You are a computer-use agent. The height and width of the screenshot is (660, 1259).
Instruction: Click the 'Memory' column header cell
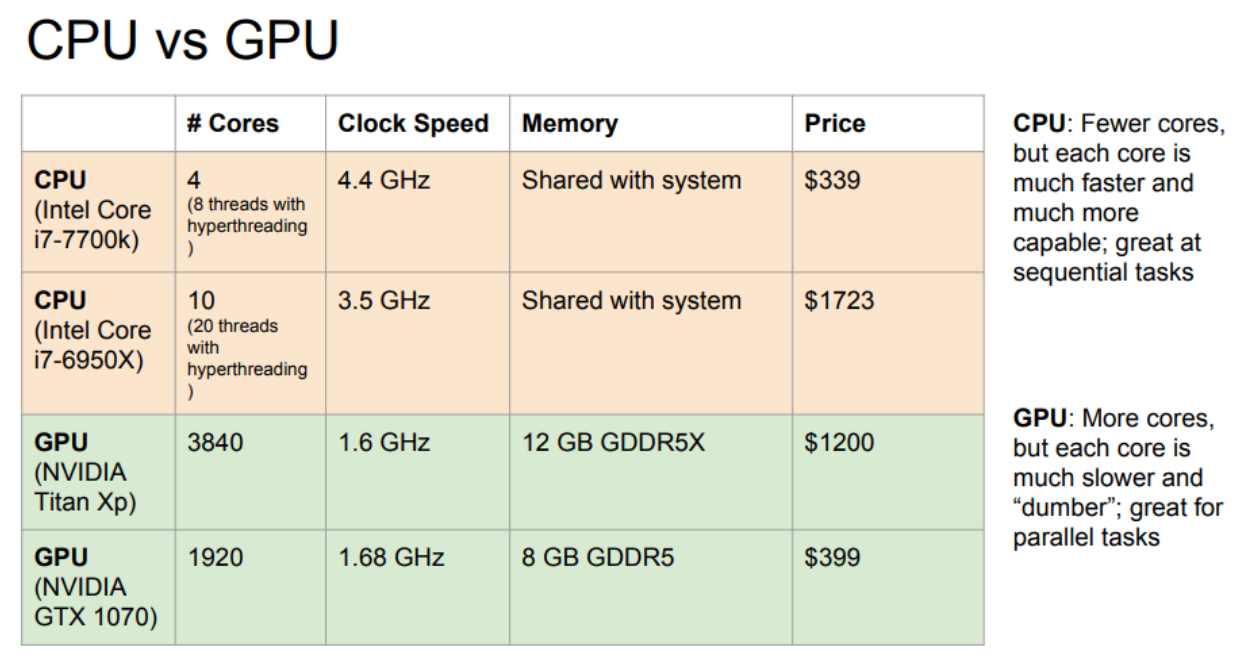651,124
